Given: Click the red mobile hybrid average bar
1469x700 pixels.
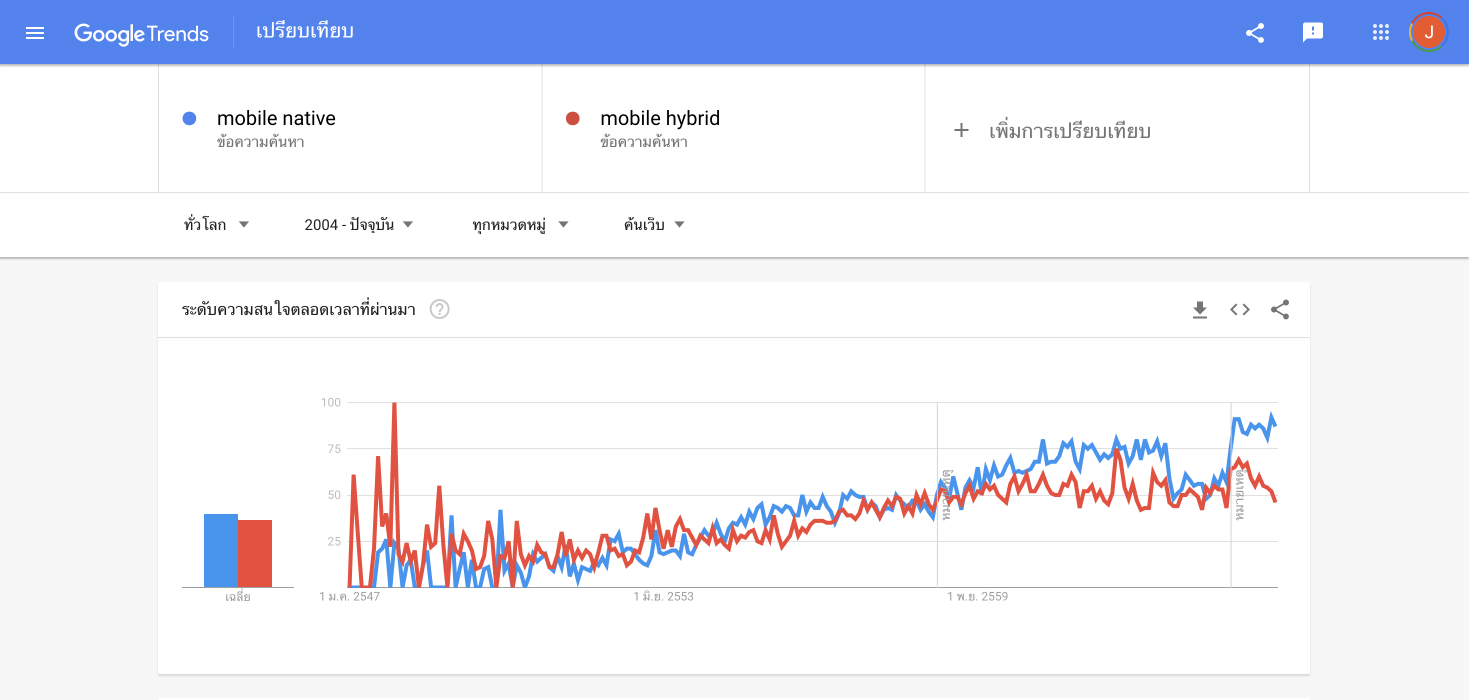Looking at the screenshot, I should [255, 553].
